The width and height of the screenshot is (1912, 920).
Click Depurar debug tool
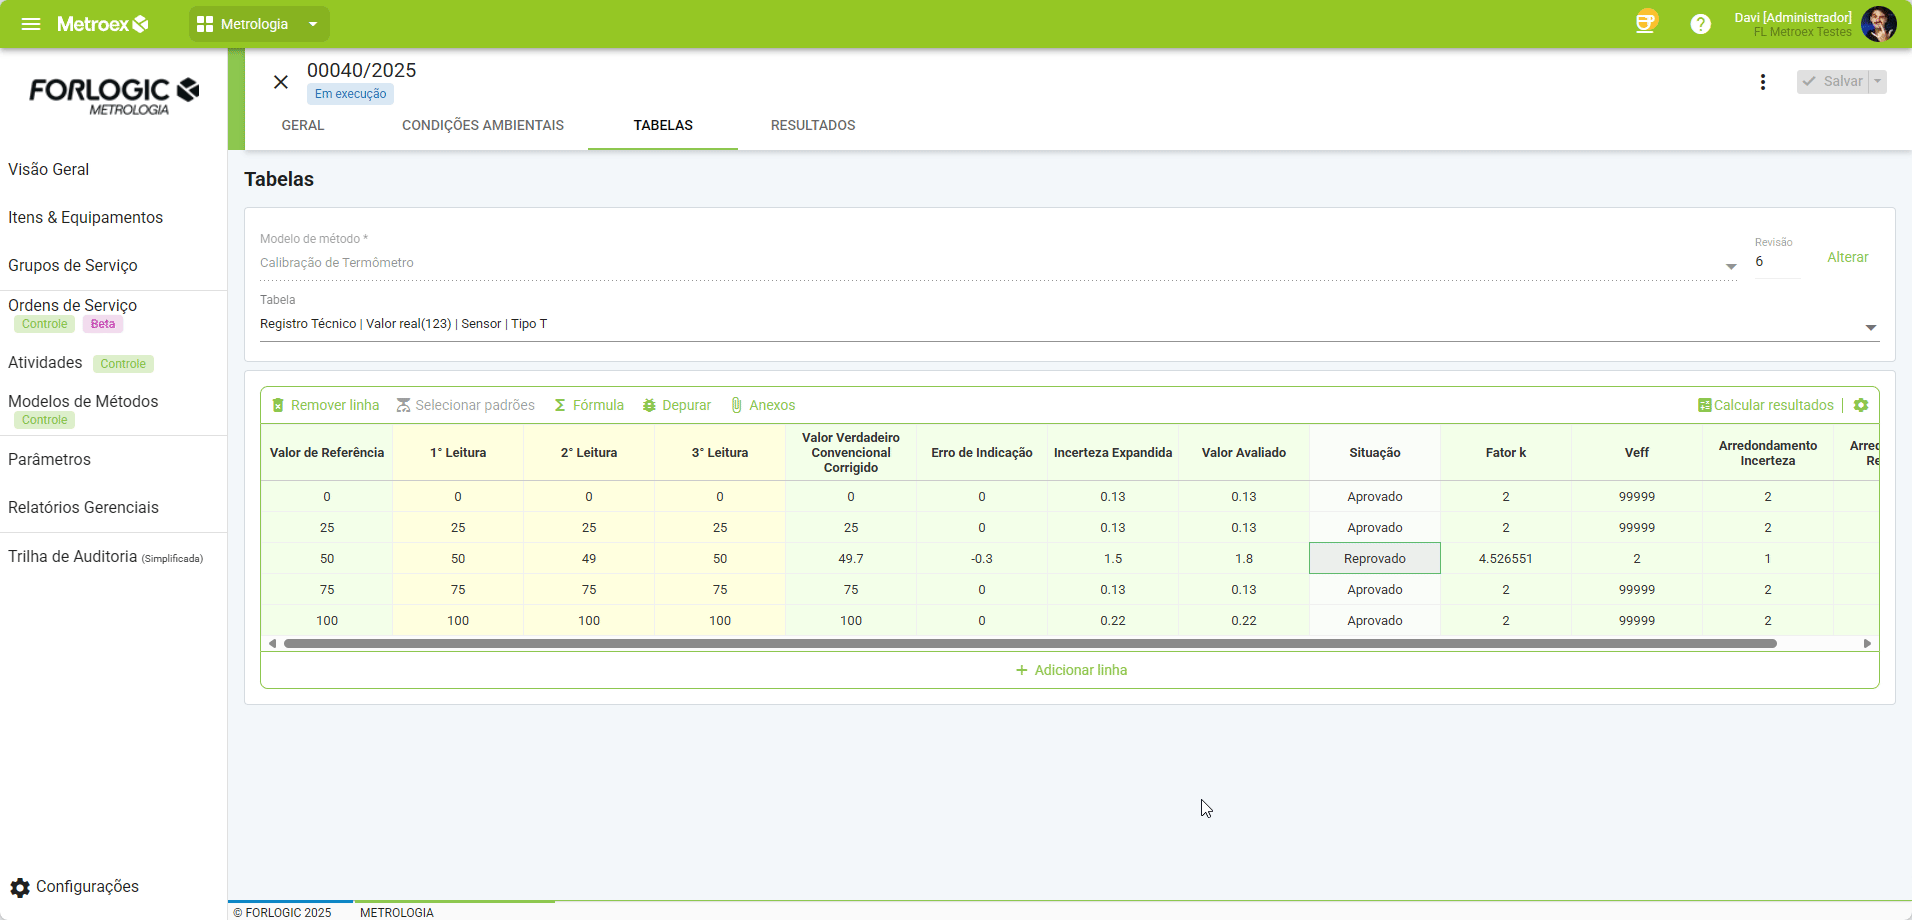click(x=677, y=405)
